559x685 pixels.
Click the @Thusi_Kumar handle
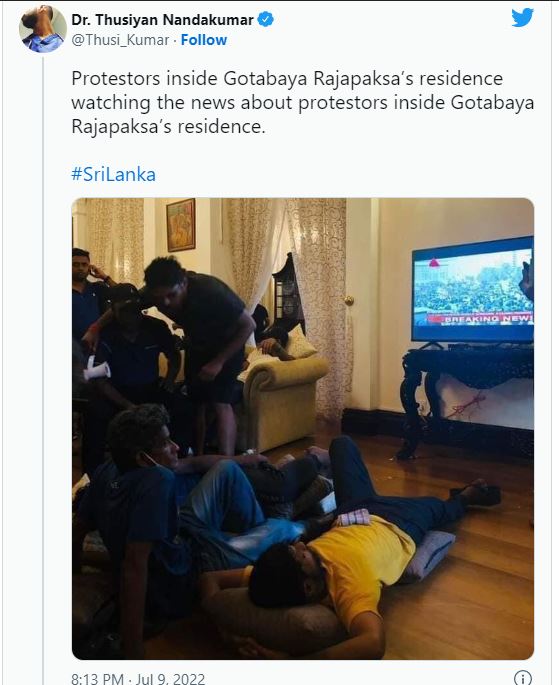(x=120, y=40)
